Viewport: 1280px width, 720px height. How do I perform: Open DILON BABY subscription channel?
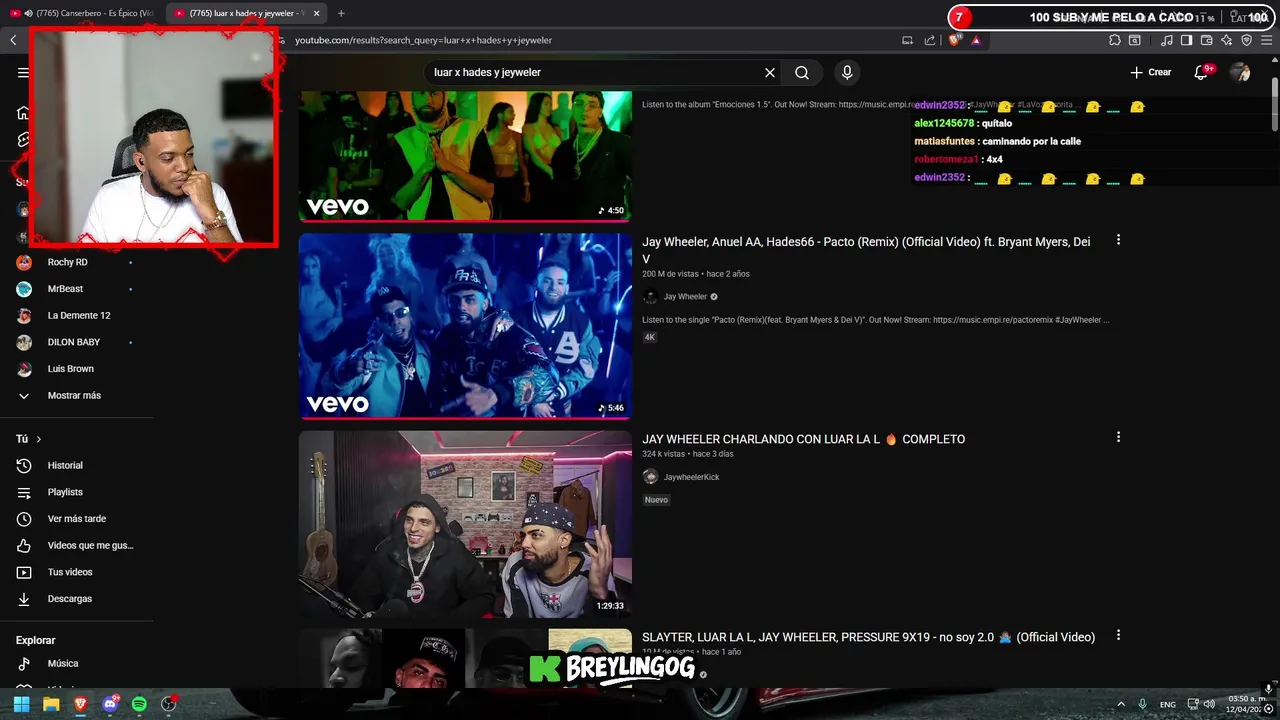[76, 342]
